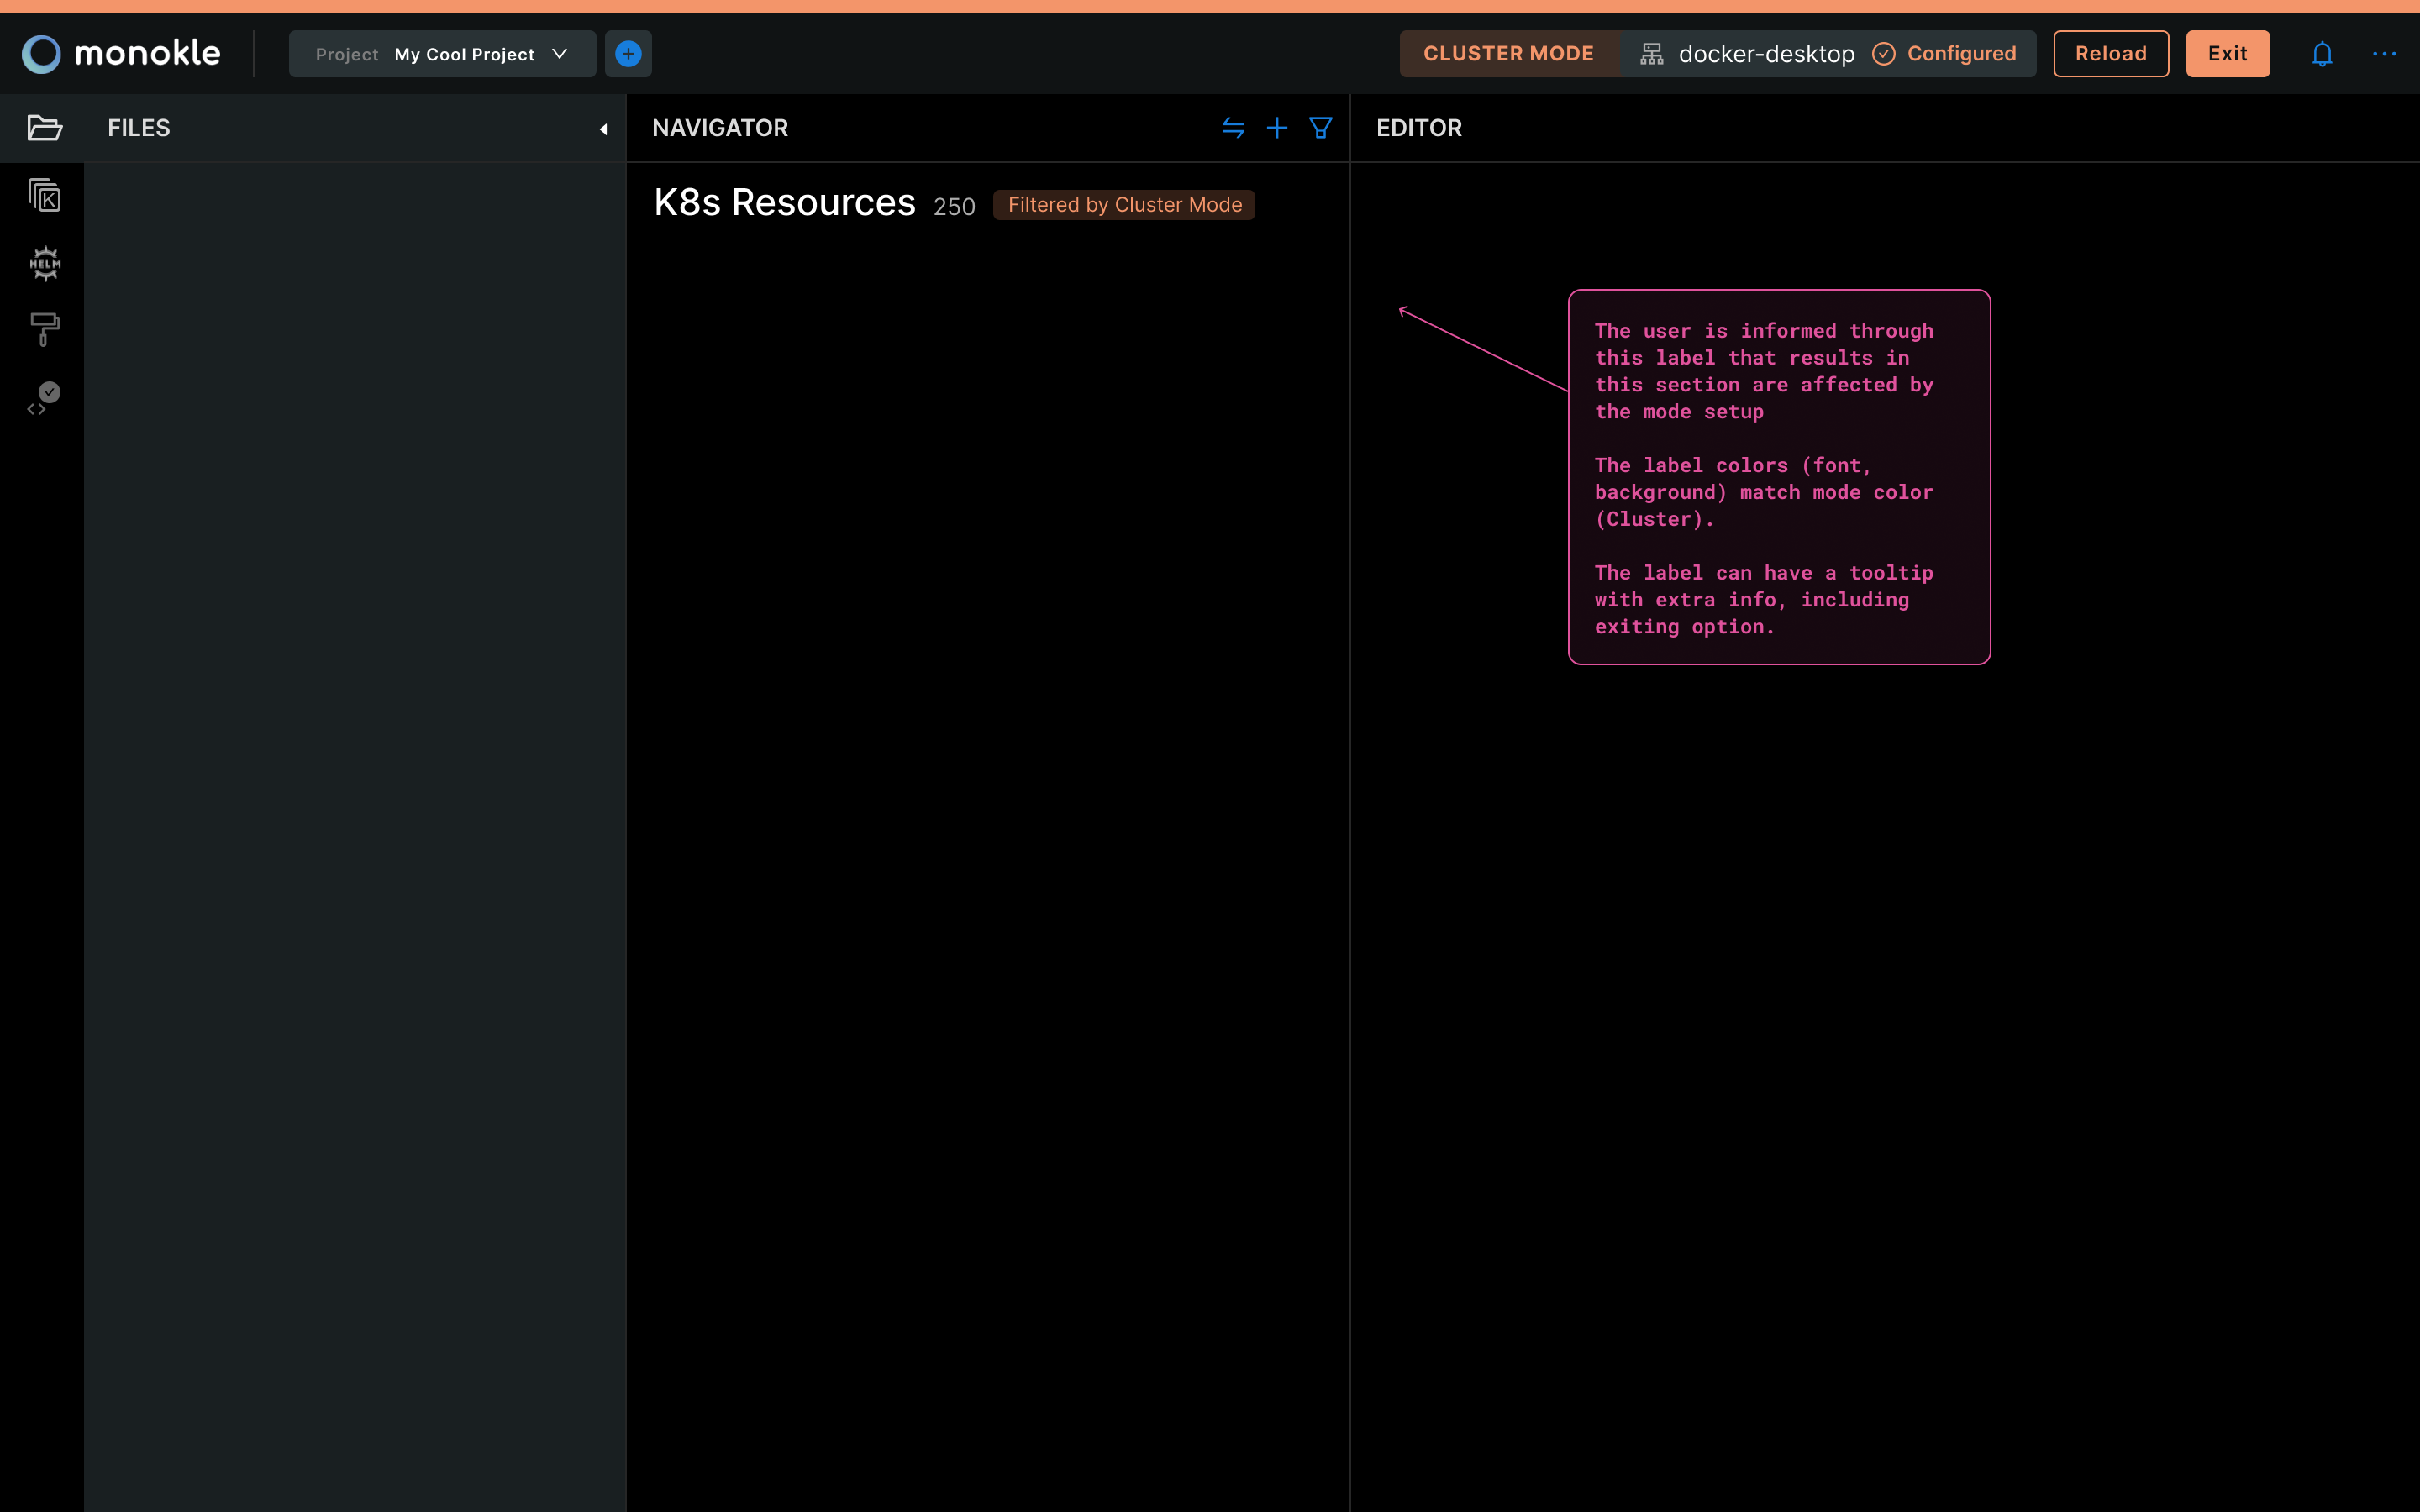Click the docker-desktop cluster icon
The width and height of the screenshot is (2420, 1512).
coord(1652,53)
